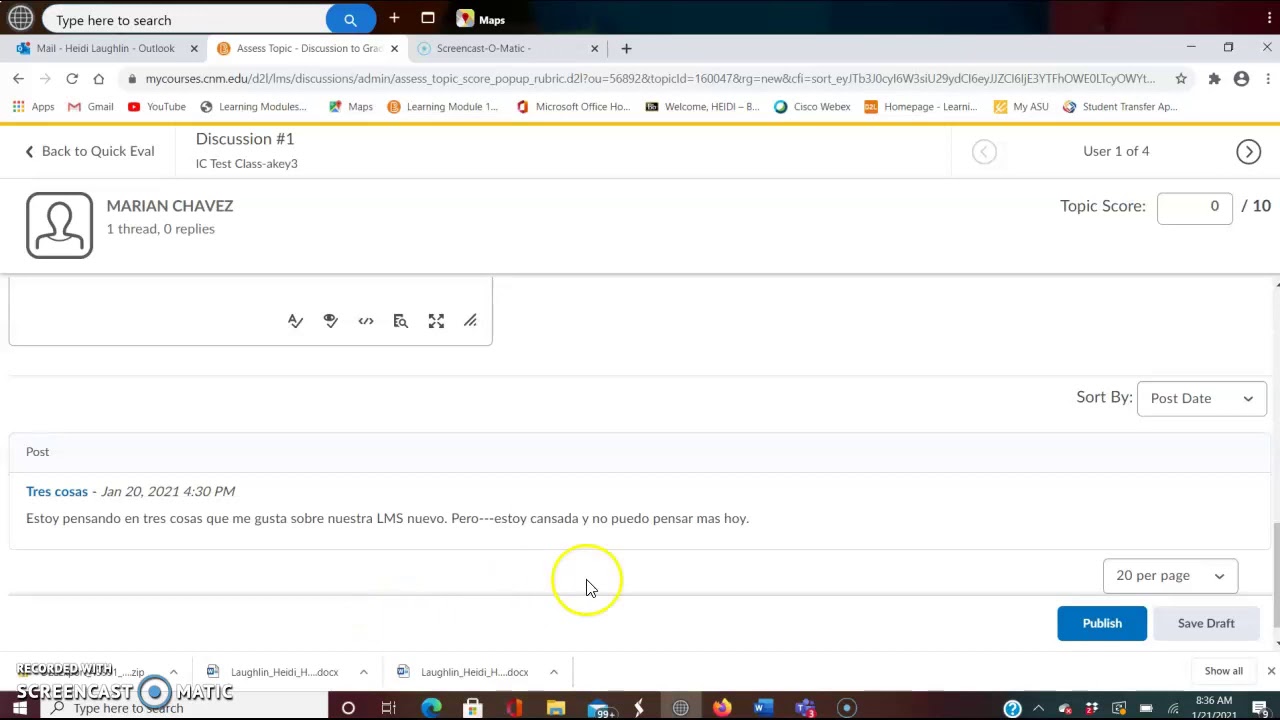Open a new browser tab
Viewport: 1280px width, 720px height.
click(626, 48)
